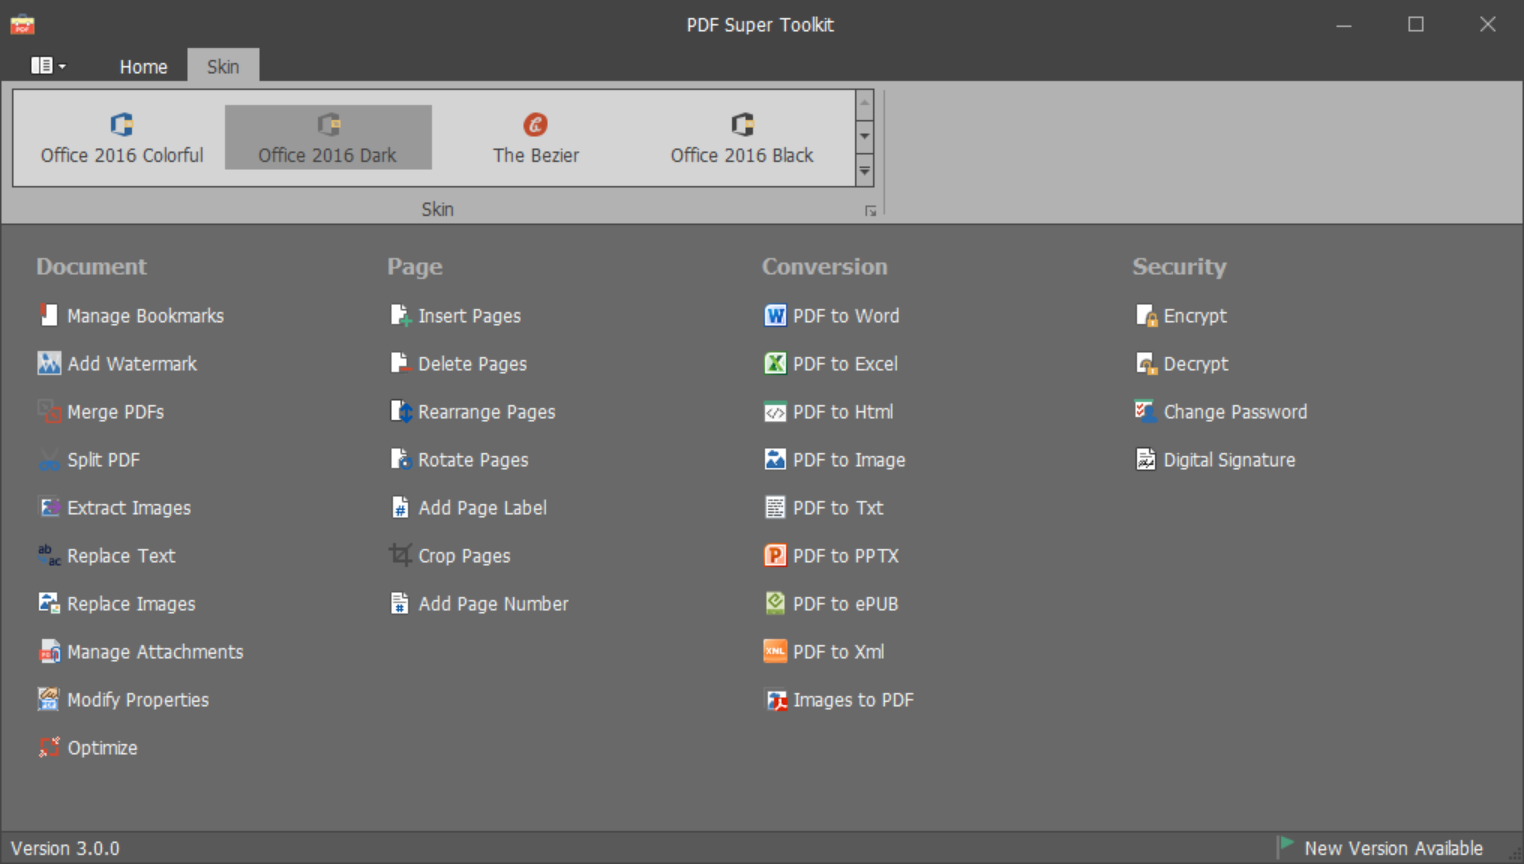Screen dimensions: 1524x864
Task: Click the PDF to PPTX icon
Action: 775,556
